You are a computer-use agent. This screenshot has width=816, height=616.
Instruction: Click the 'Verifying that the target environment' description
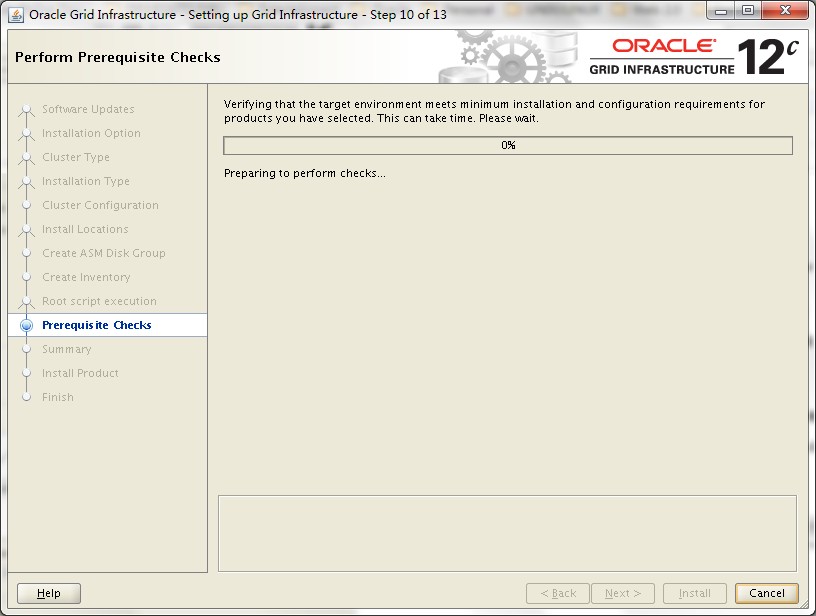(x=494, y=111)
